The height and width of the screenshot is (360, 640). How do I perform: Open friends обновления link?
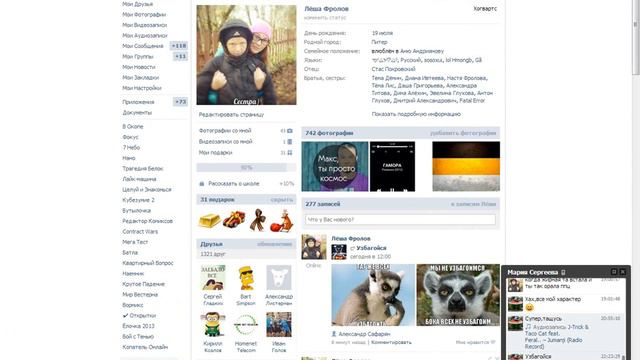(275, 244)
